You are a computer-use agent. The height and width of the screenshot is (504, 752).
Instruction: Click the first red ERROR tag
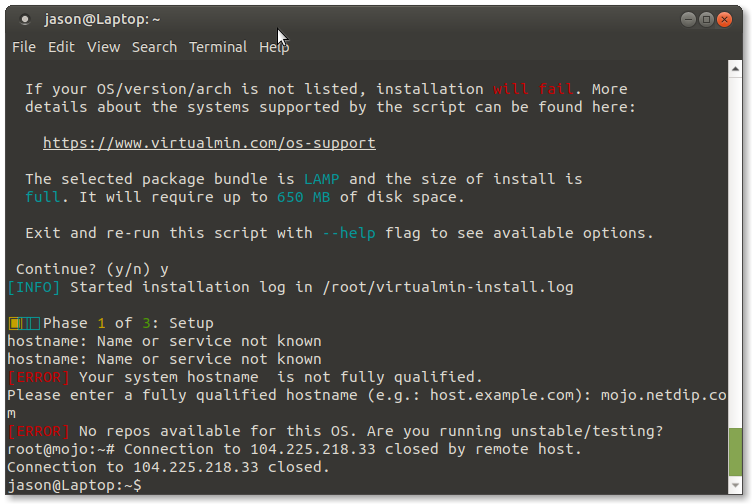38,377
